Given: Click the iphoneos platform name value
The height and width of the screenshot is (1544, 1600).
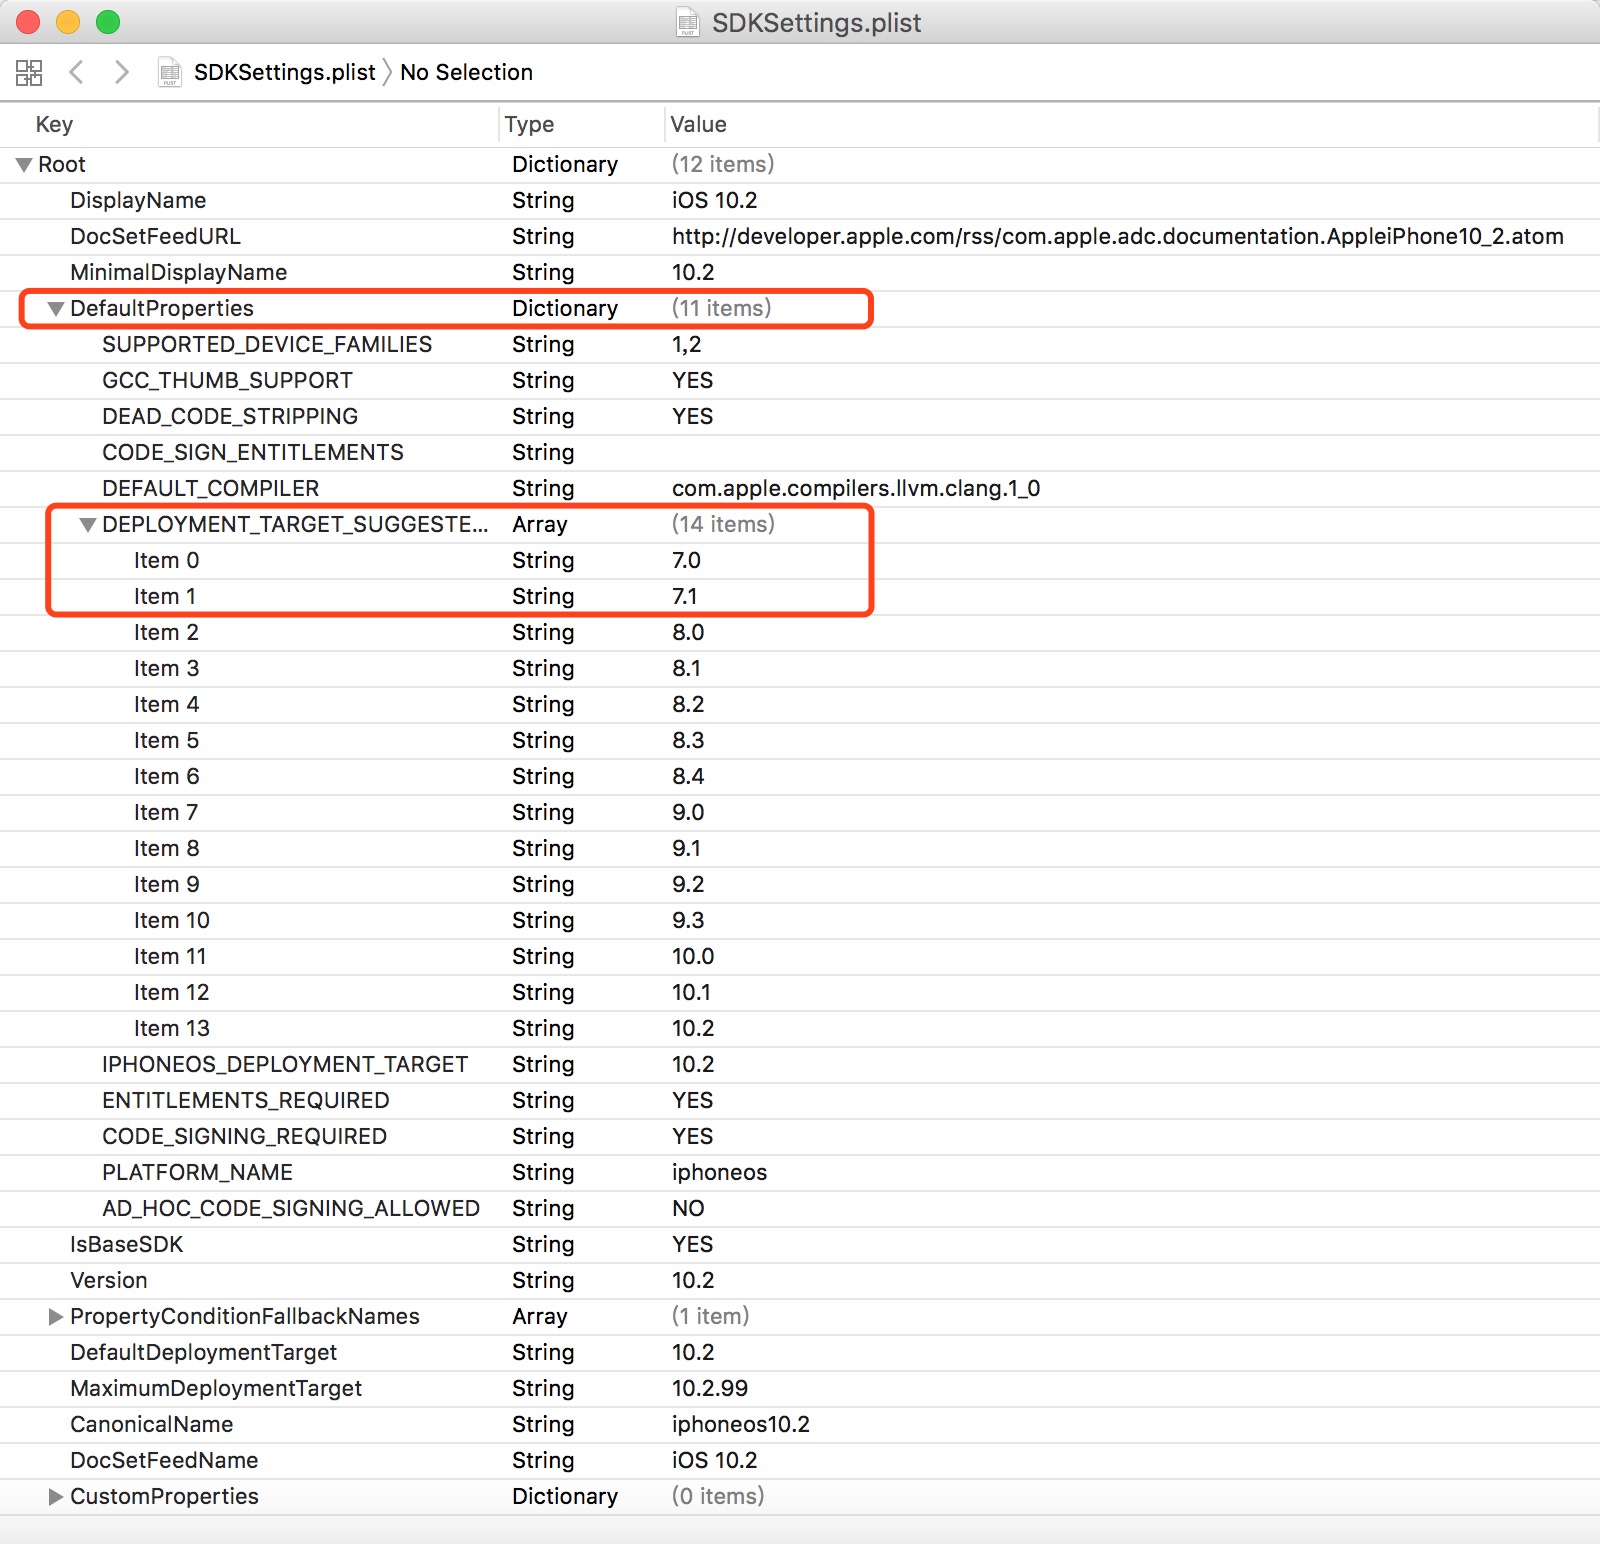Looking at the screenshot, I should 720,1172.
